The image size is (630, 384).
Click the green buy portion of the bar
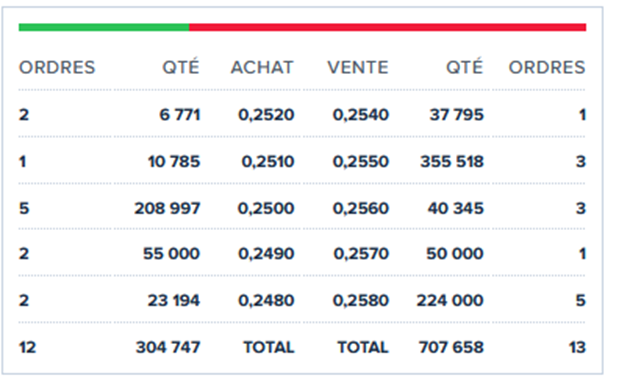[104, 27]
